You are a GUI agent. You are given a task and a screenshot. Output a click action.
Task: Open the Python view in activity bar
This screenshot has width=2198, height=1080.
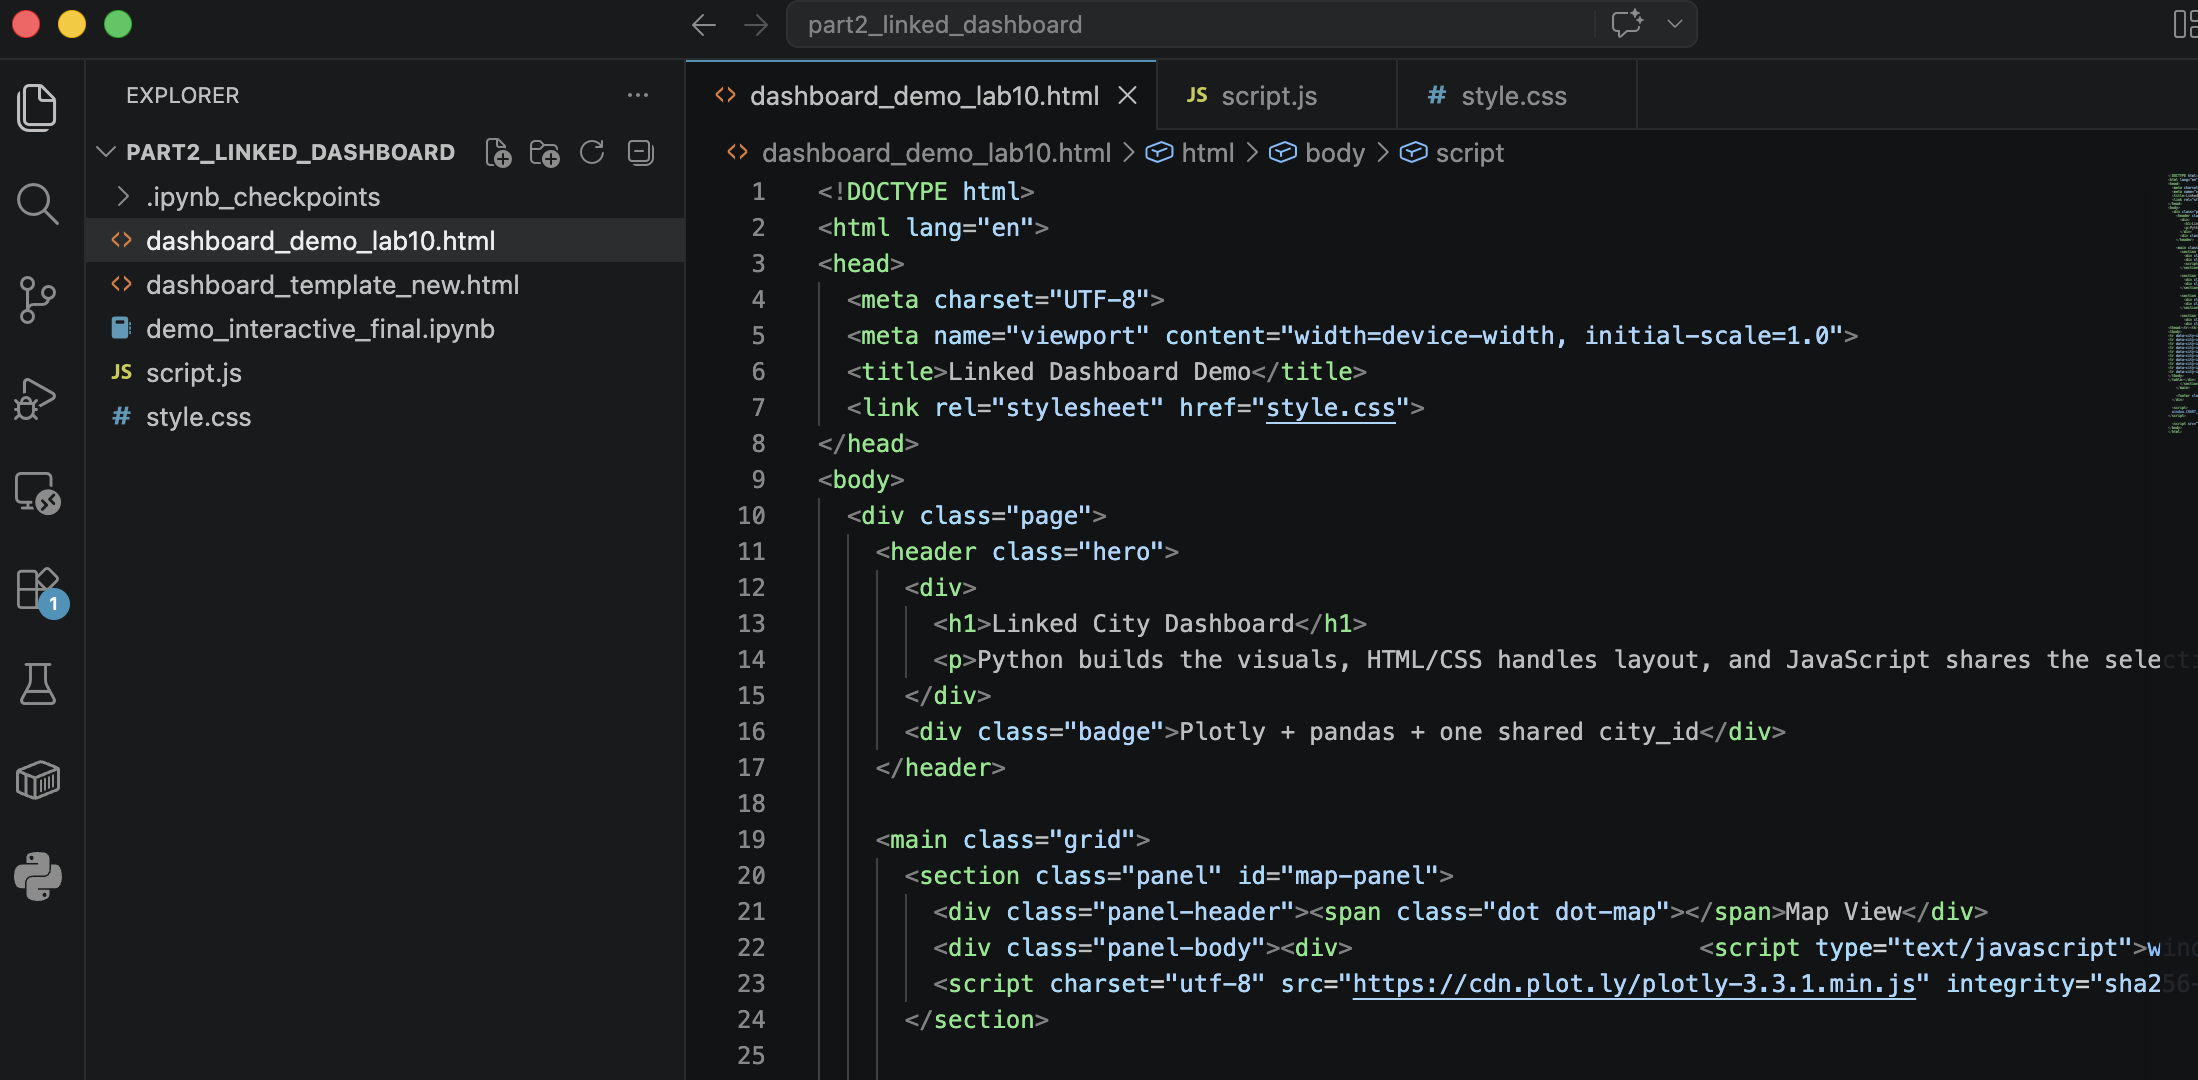[38, 877]
